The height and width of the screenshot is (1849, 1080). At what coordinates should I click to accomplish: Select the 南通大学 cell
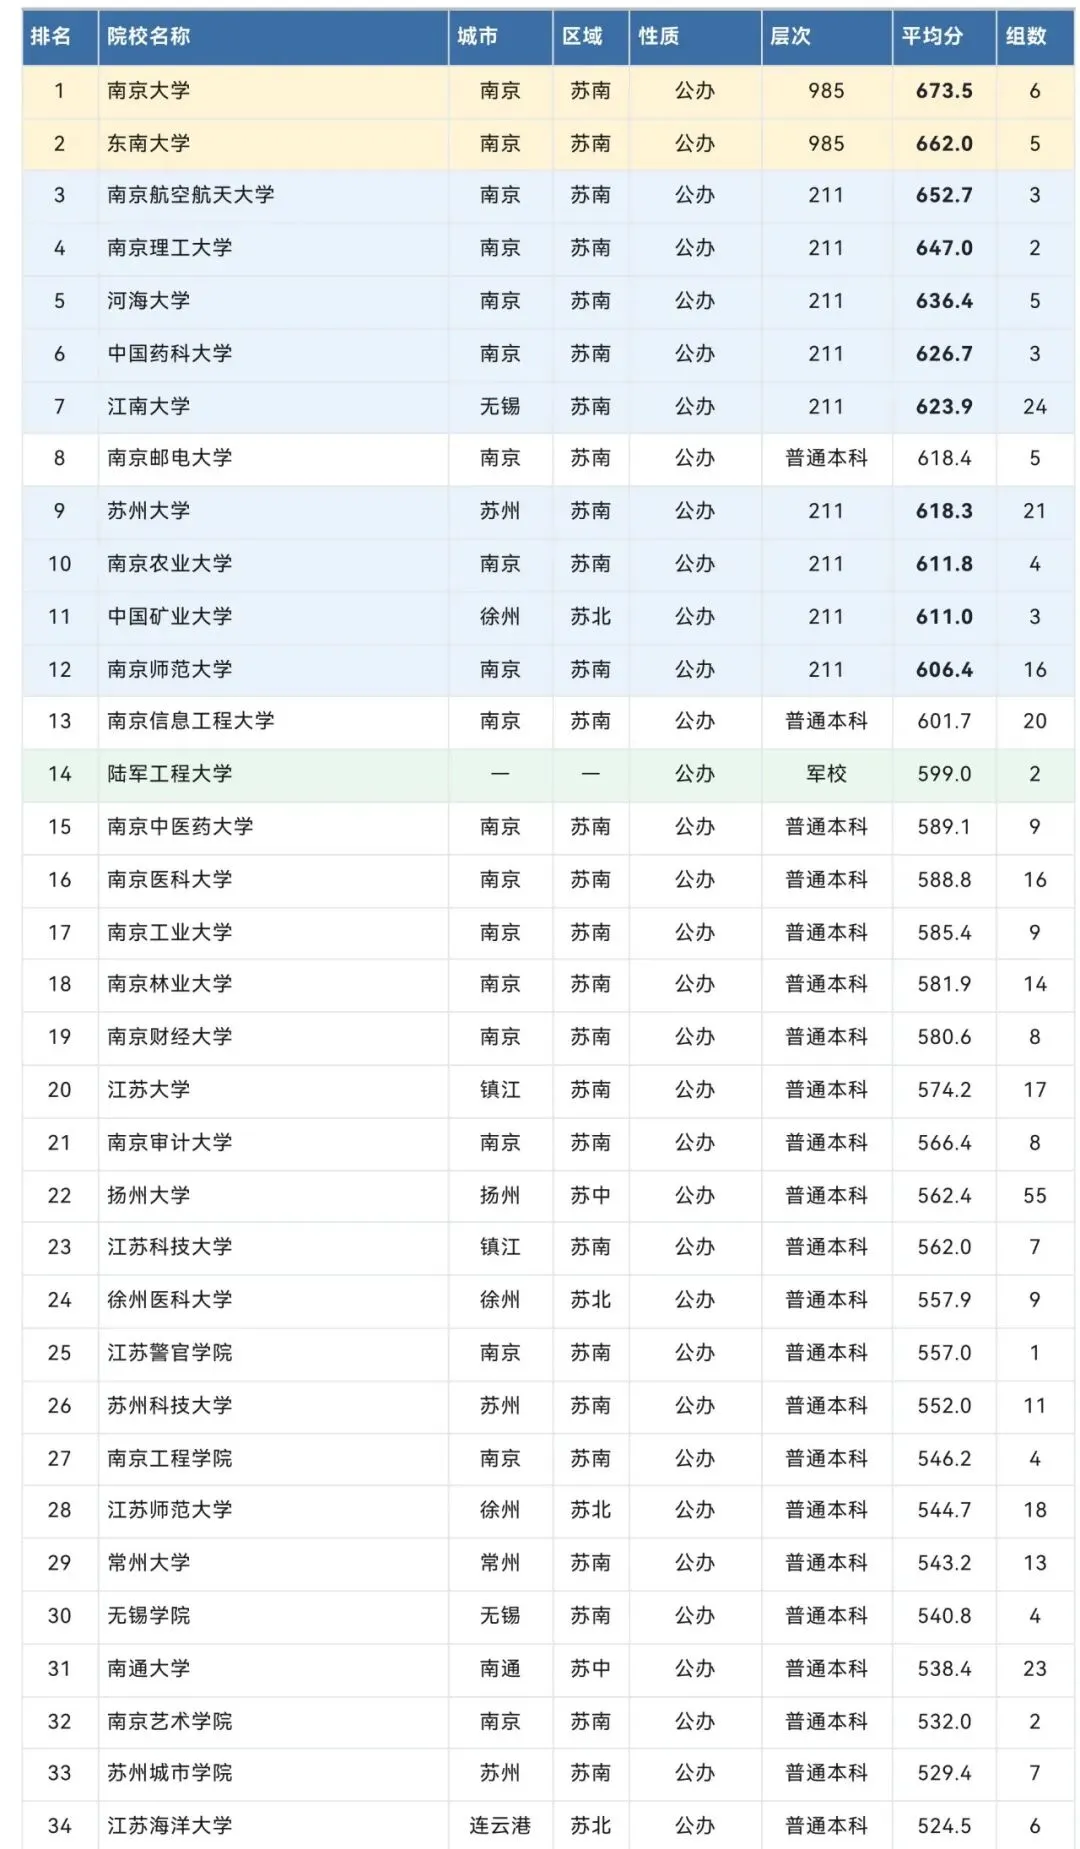pyautogui.click(x=273, y=1670)
